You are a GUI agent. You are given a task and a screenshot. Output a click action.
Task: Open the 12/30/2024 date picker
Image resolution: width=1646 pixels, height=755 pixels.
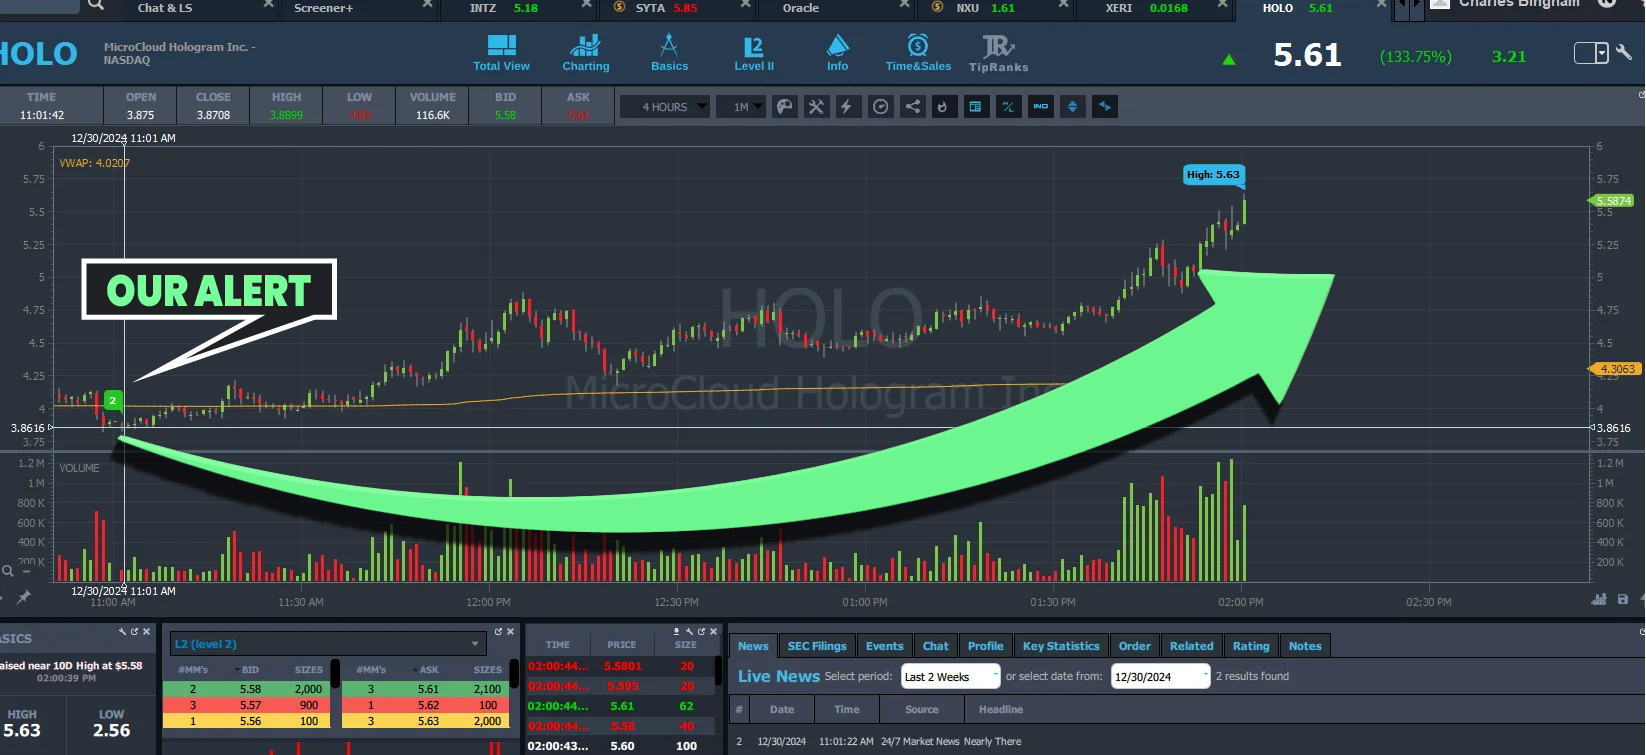(1160, 677)
